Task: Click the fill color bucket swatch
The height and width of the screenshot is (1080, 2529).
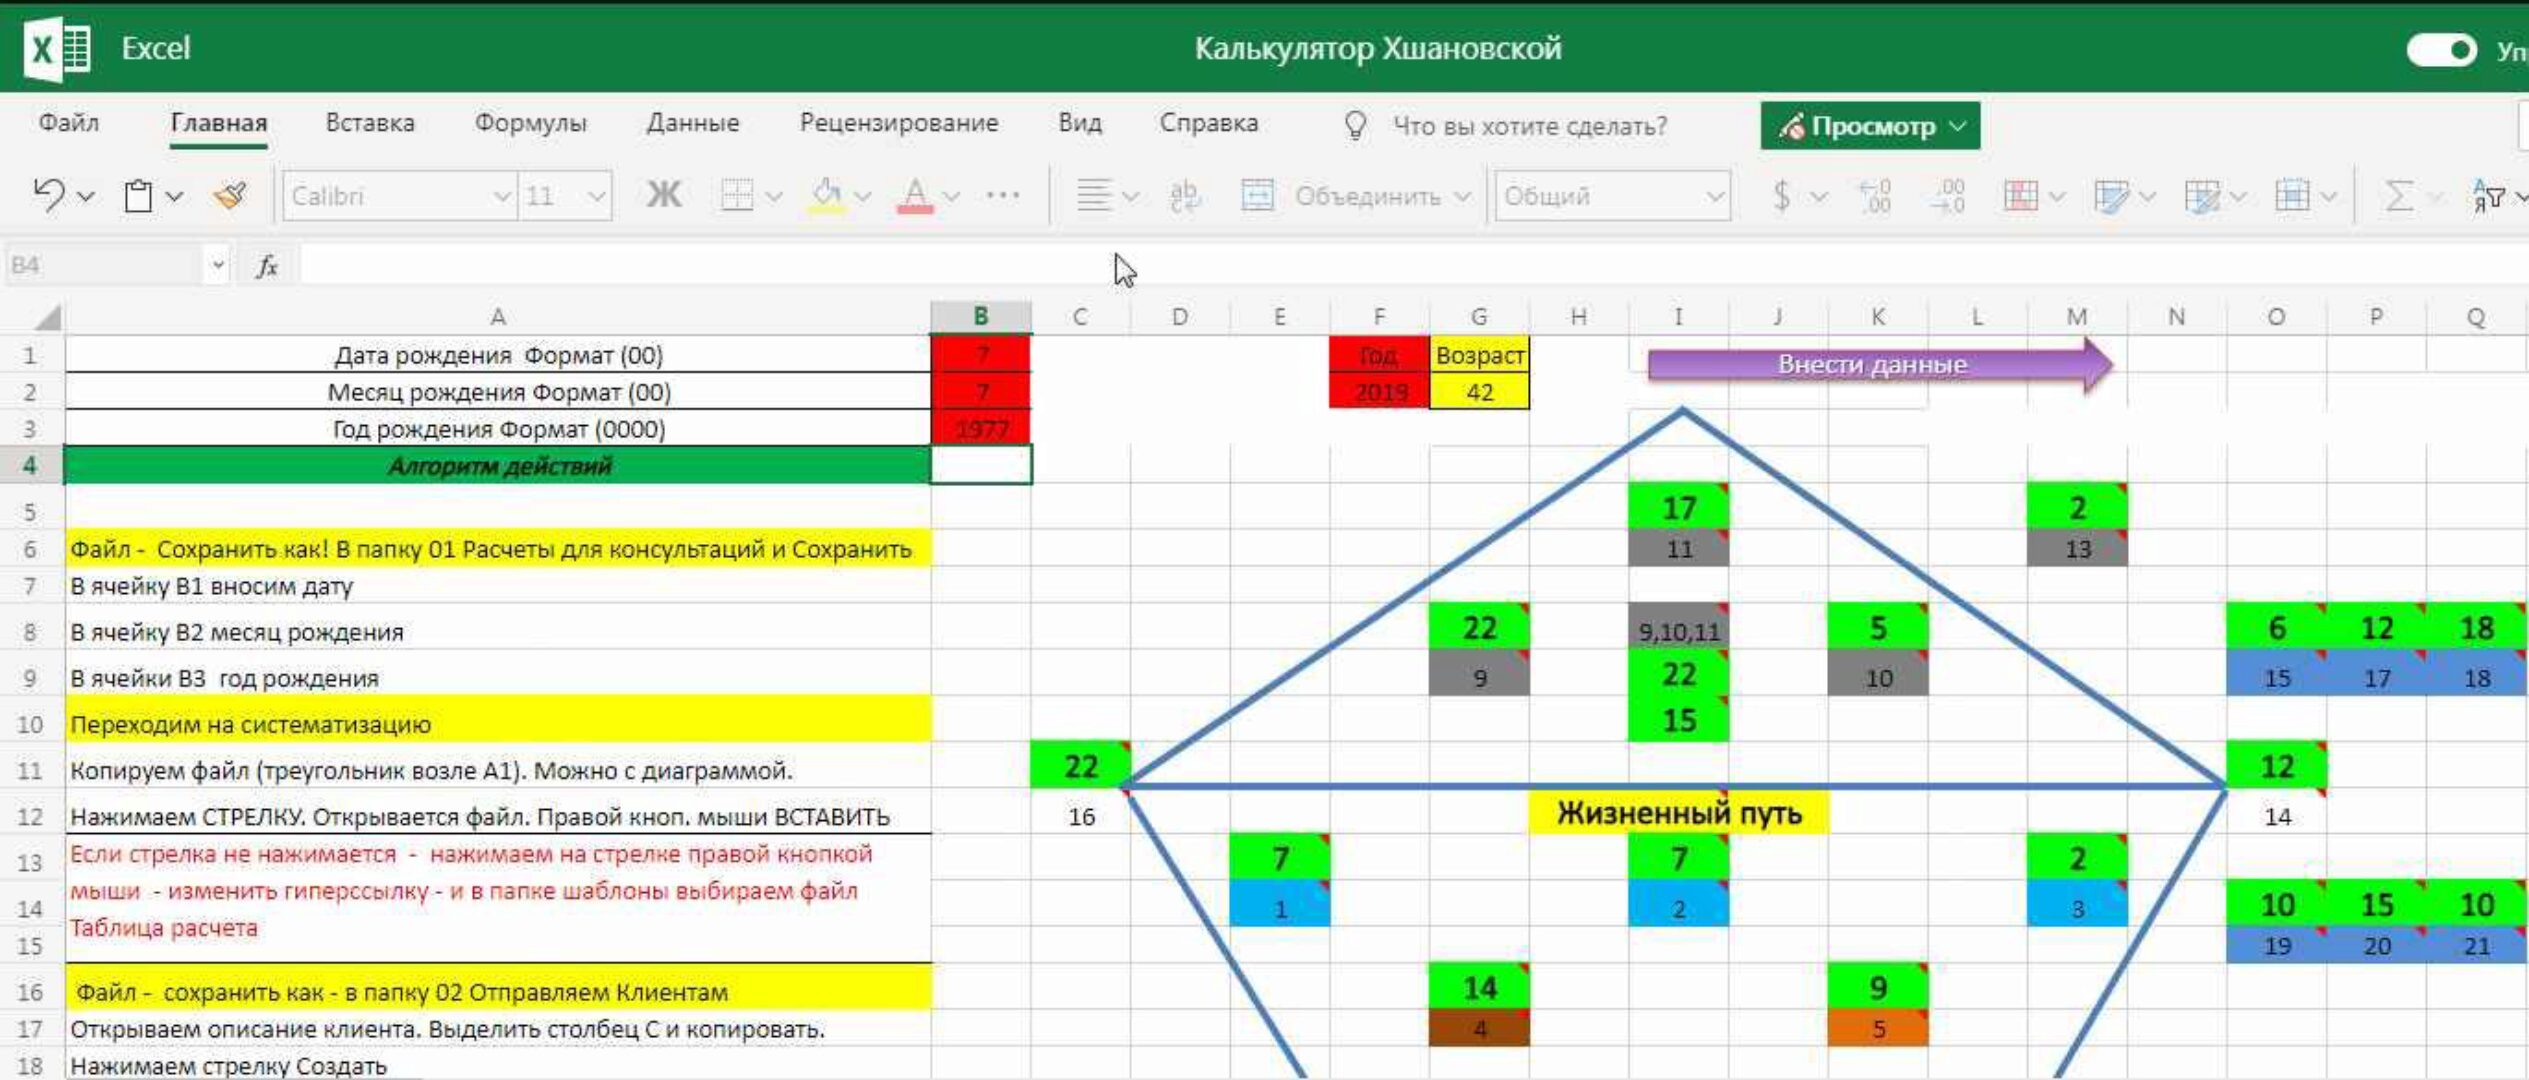Action: point(826,195)
